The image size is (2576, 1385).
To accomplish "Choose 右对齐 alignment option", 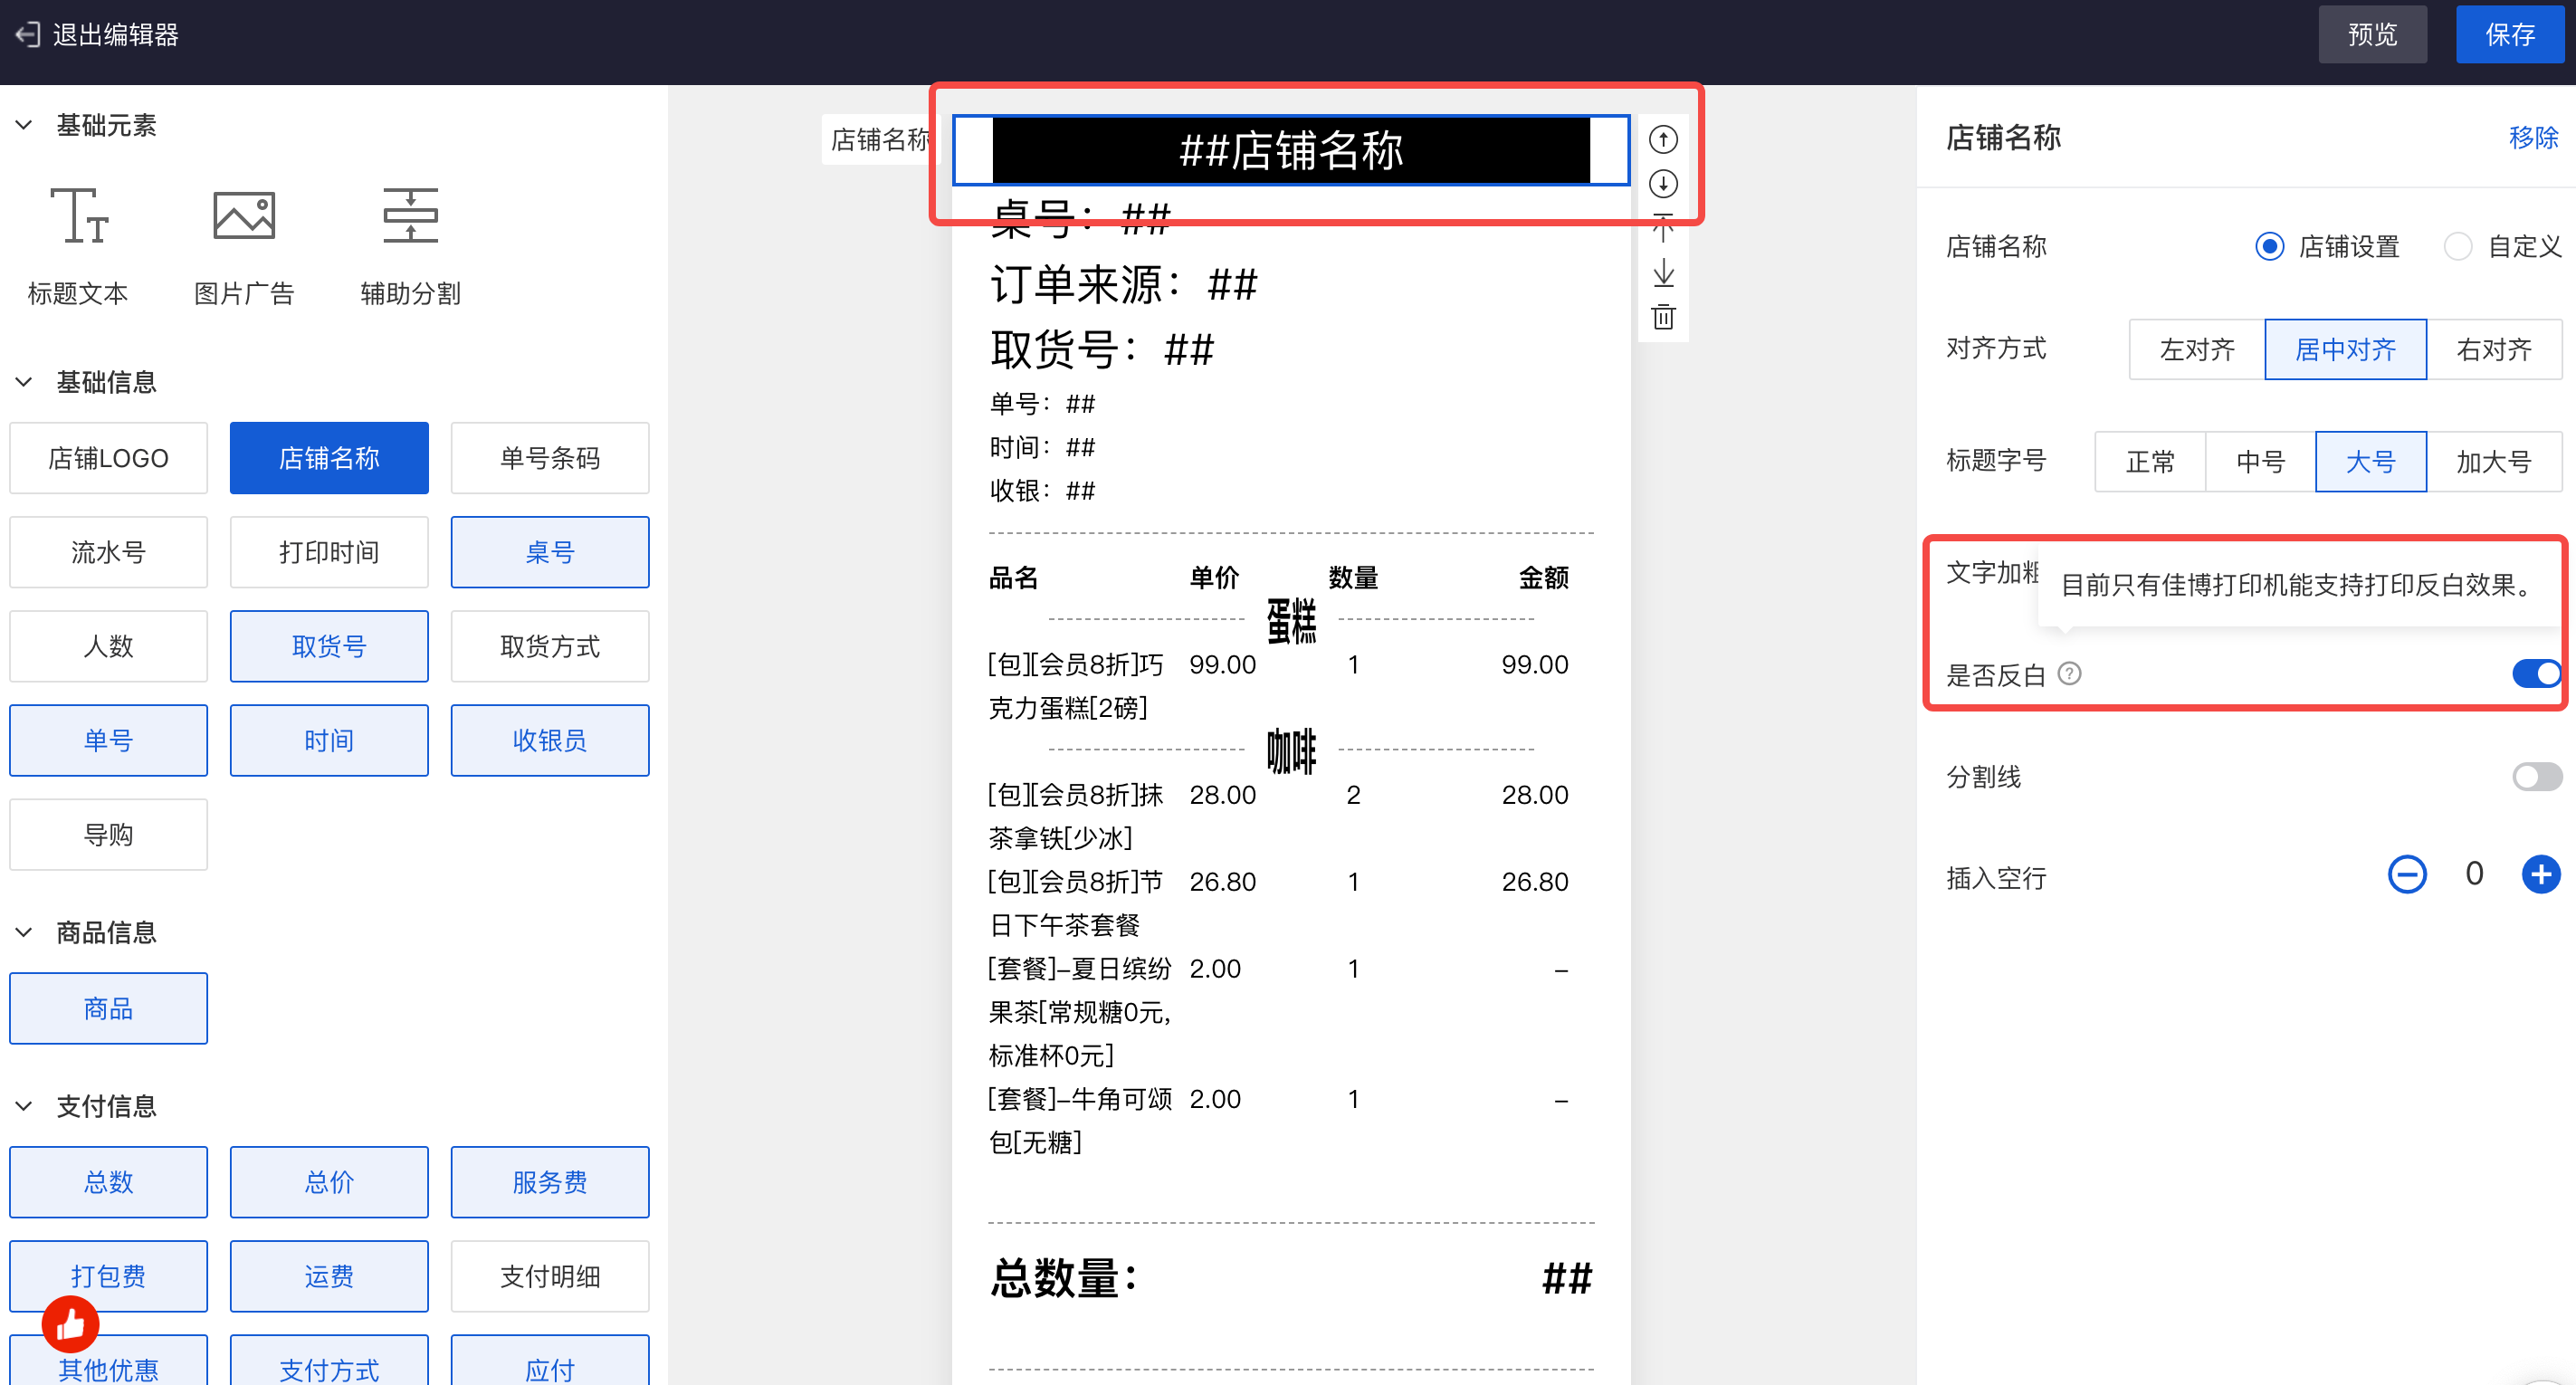I will tap(2493, 349).
